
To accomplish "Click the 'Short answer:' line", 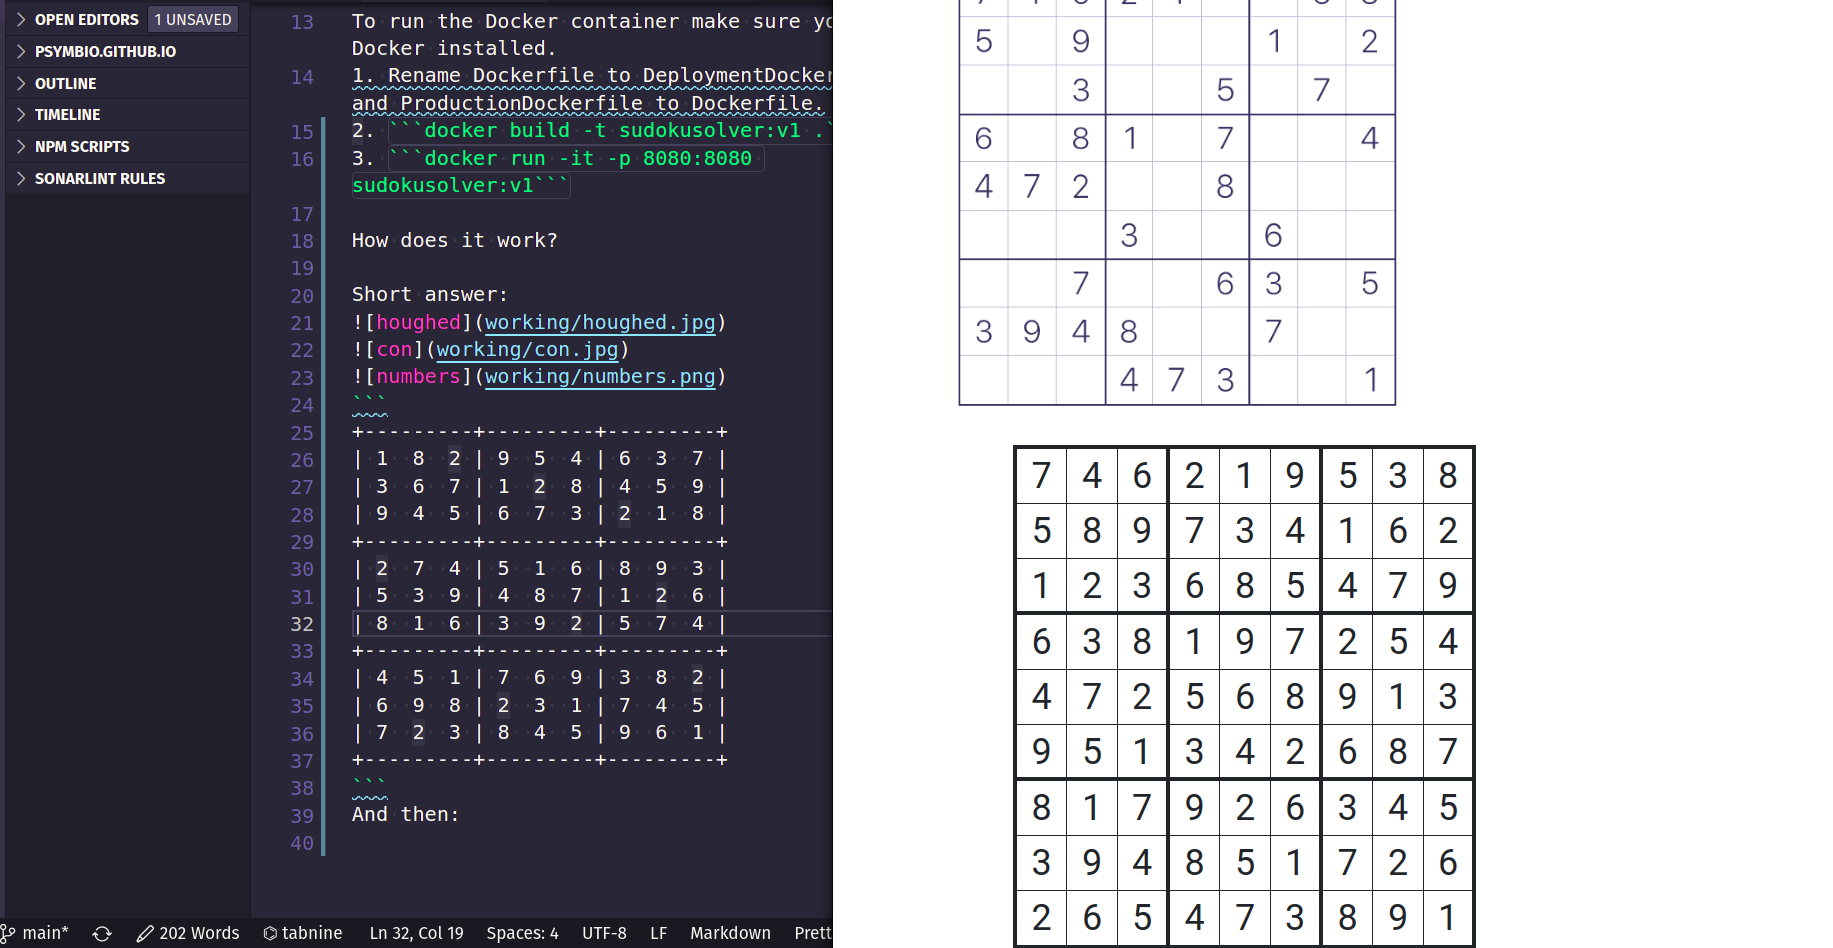I will pyautogui.click(x=430, y=294).
